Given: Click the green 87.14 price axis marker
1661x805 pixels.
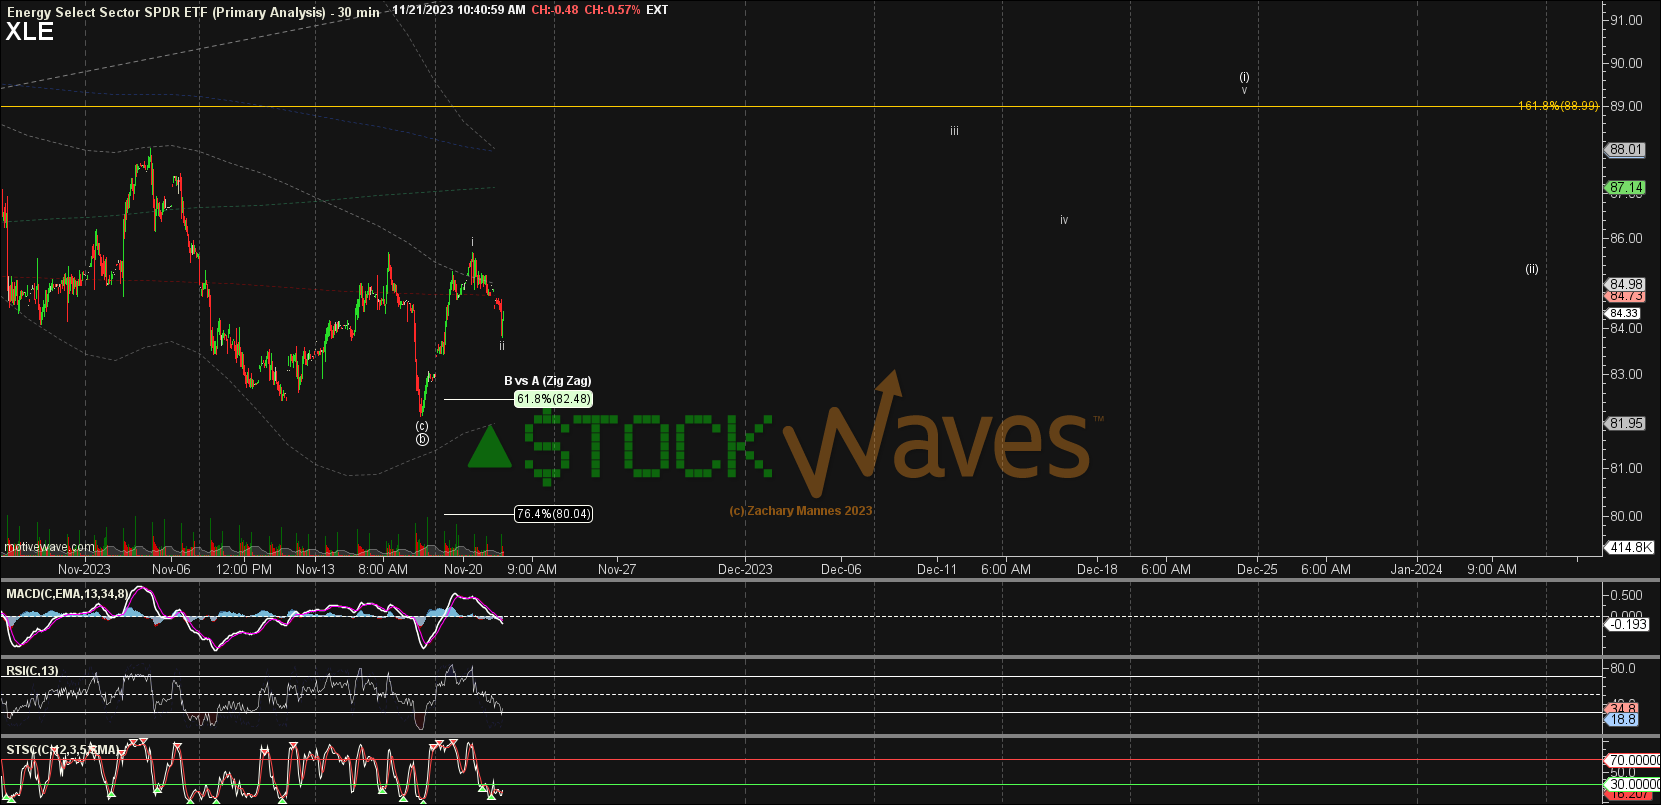Looking at the screenshot, I should click(x=1626, y=187).
